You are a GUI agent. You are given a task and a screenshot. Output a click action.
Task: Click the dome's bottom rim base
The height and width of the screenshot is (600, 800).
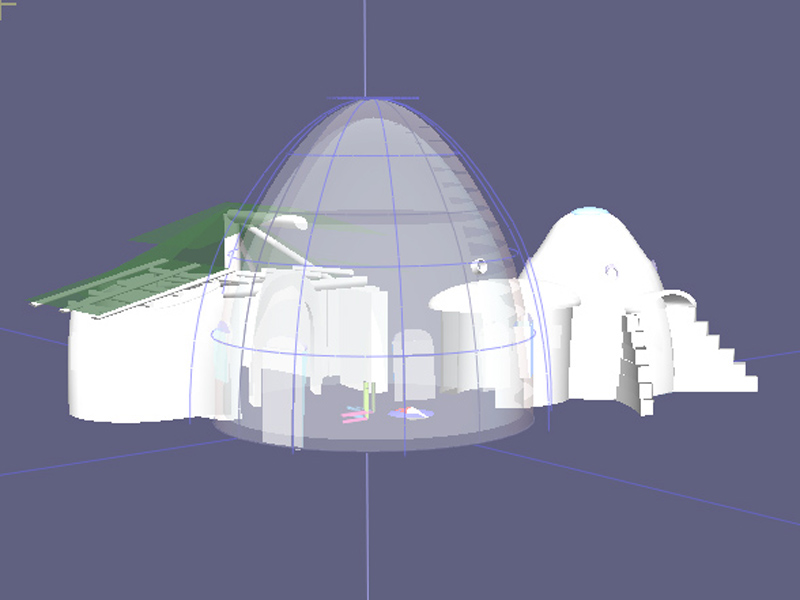click(x=370, y=443)
